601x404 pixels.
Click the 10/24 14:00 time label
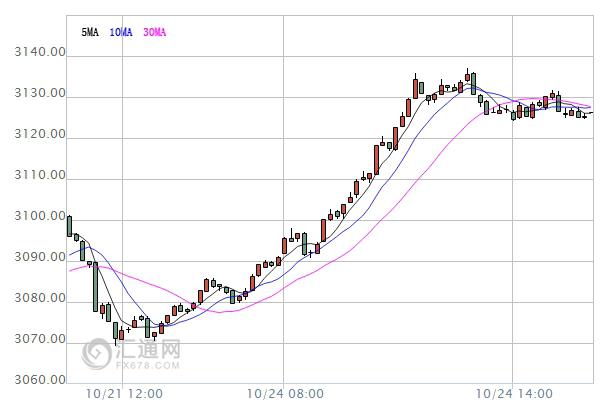point(514,394)
